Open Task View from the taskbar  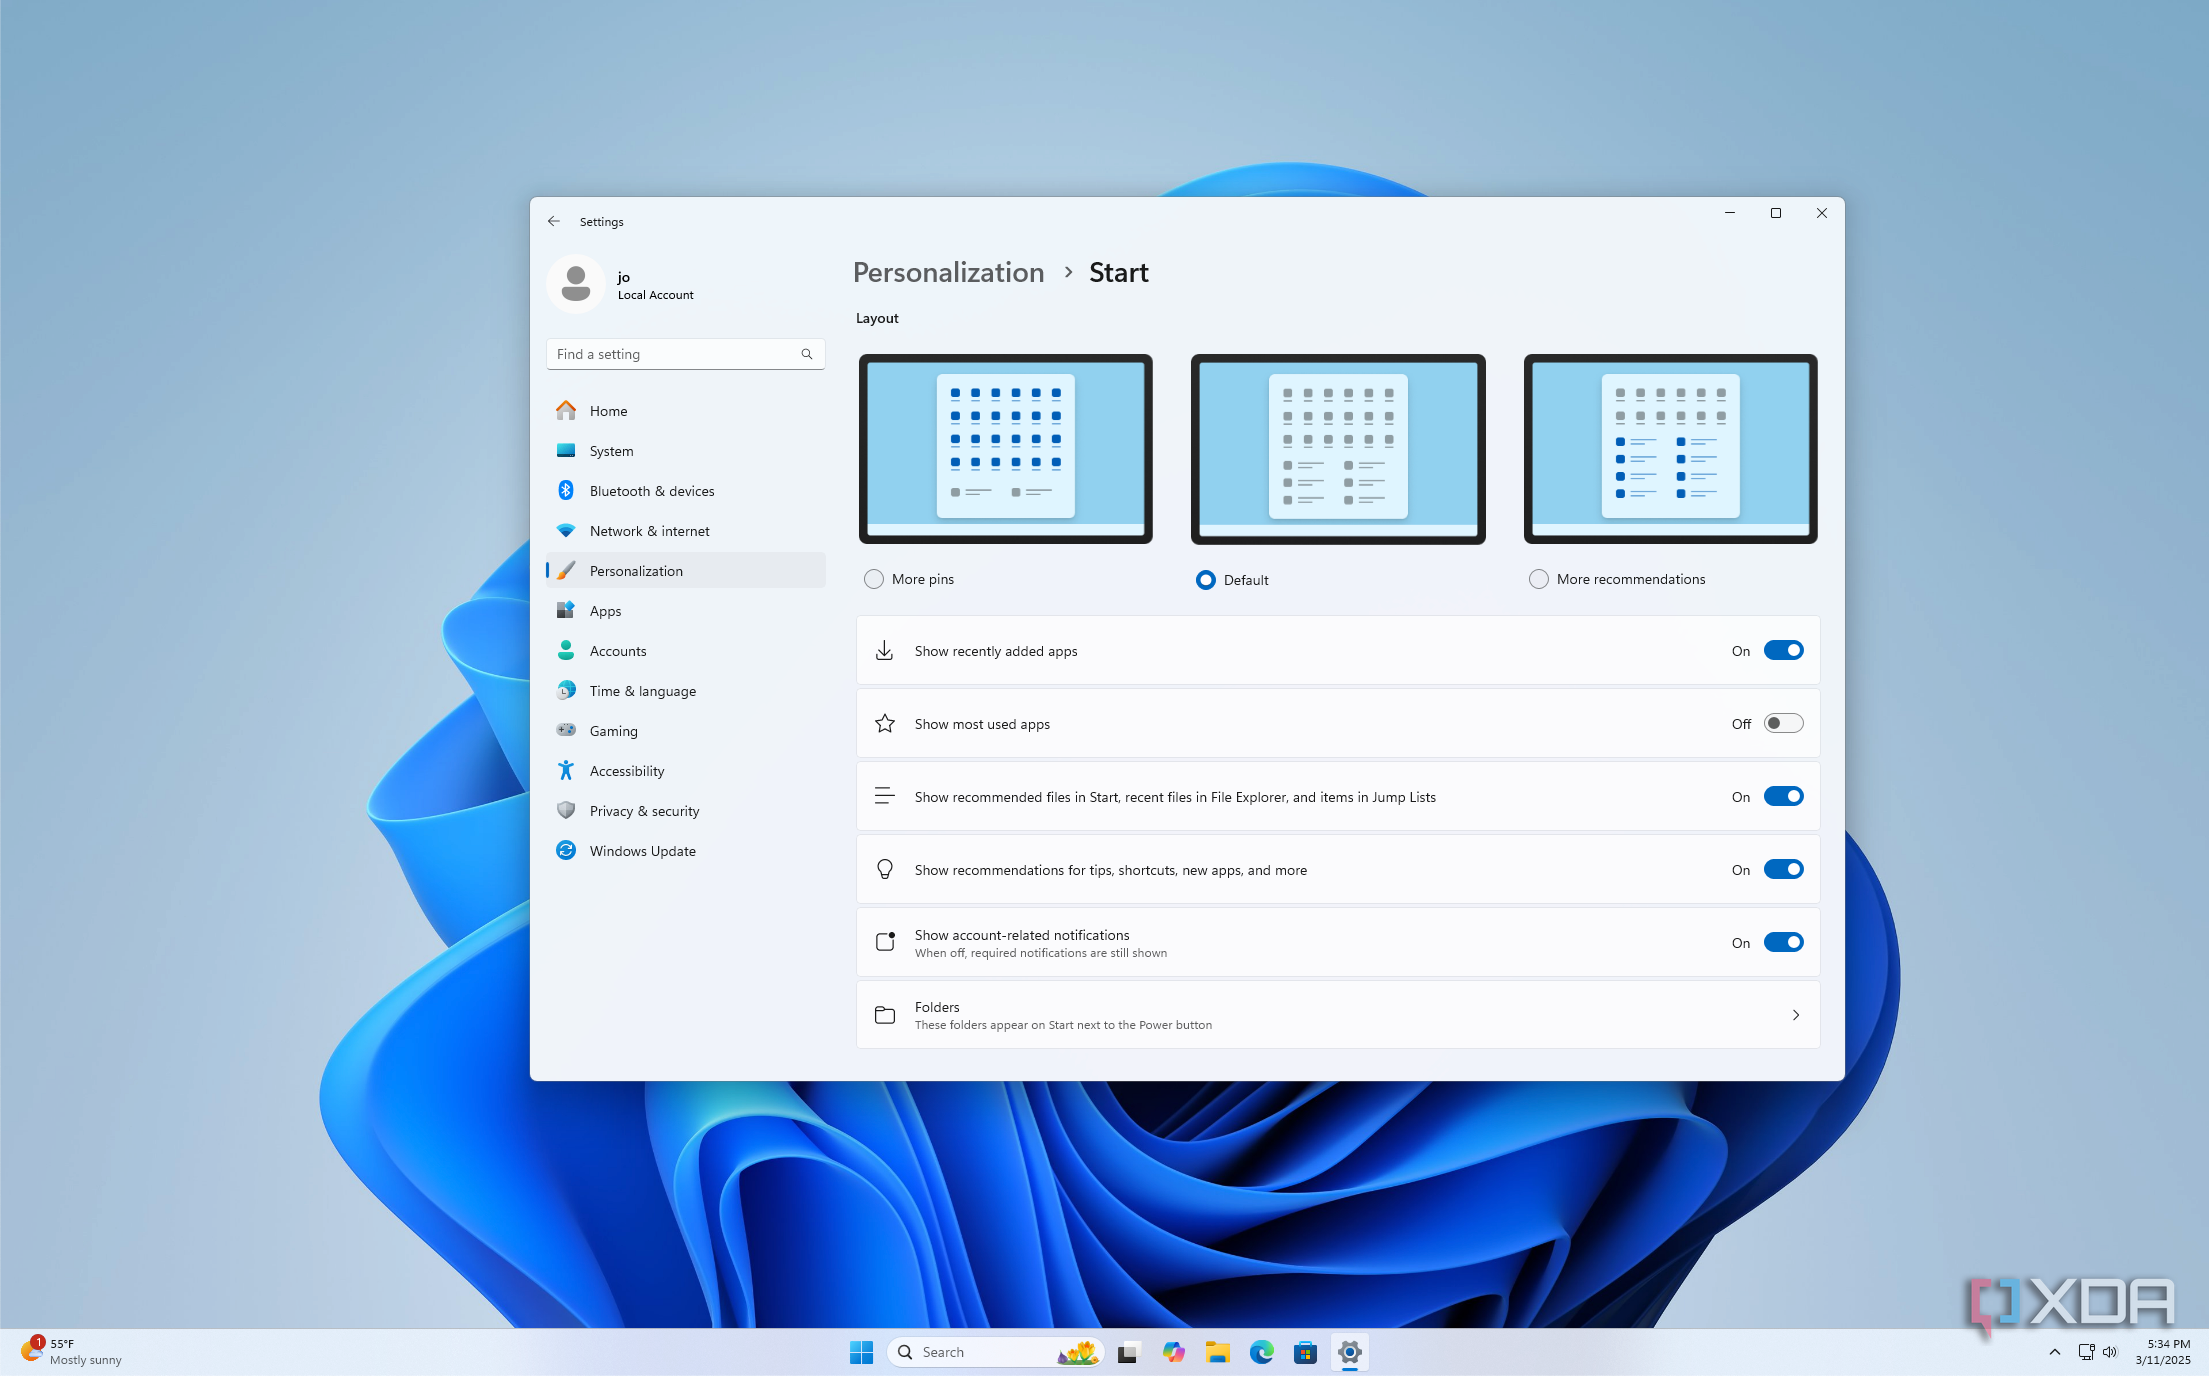tap(1129, 1352)
